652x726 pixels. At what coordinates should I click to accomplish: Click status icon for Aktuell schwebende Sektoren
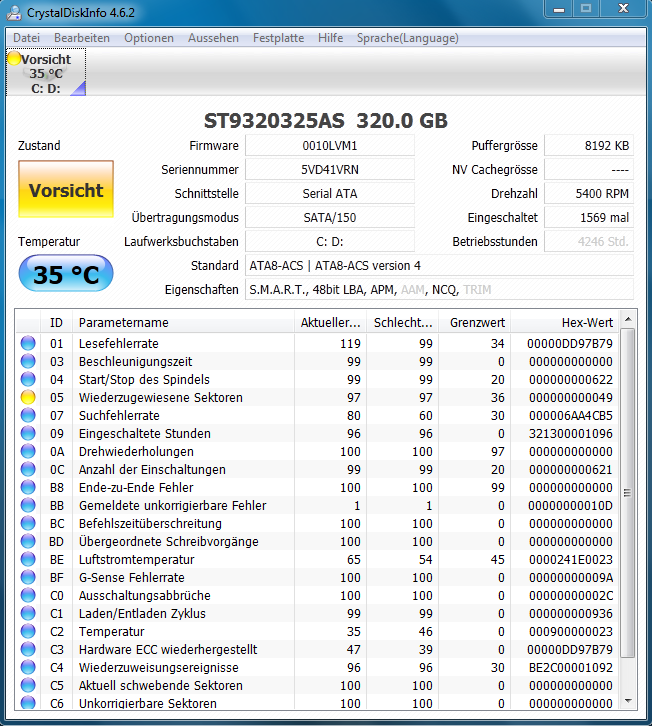(x=28, y=685)
